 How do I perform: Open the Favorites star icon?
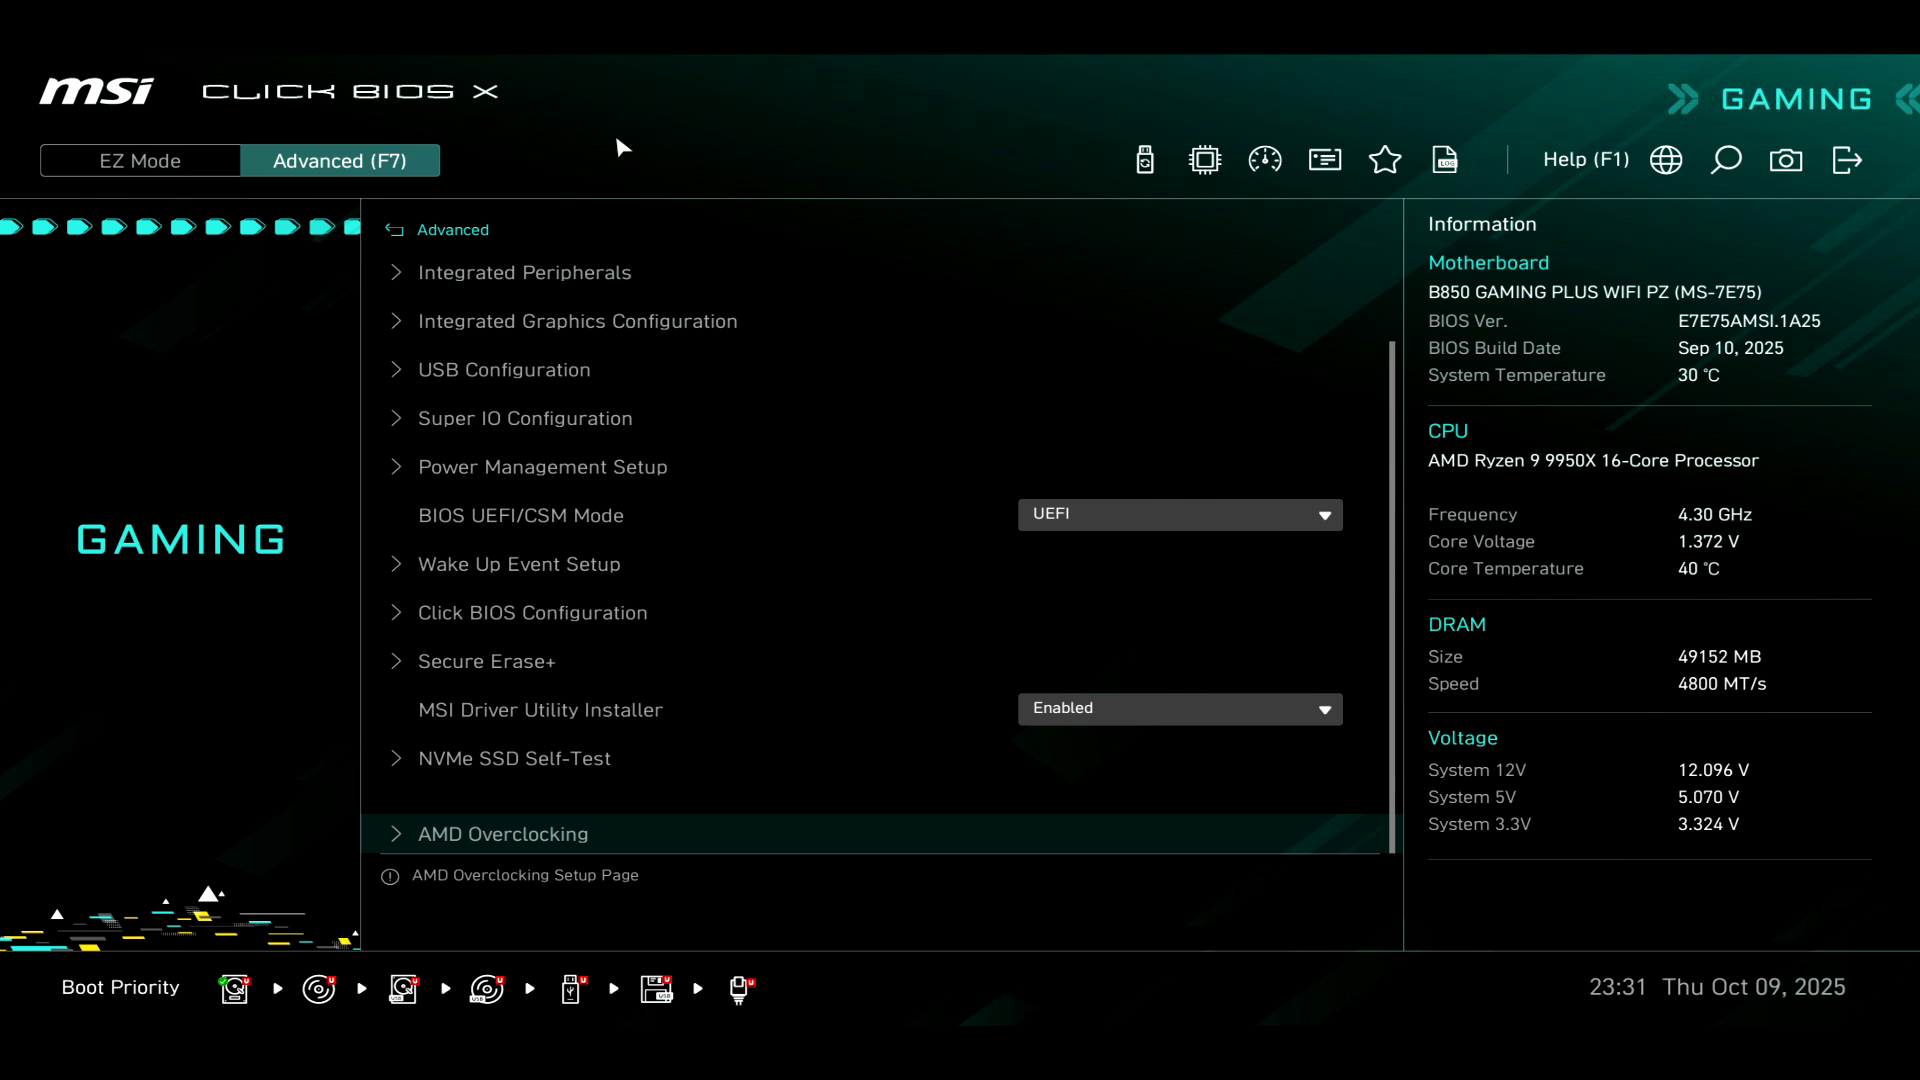1385,160
